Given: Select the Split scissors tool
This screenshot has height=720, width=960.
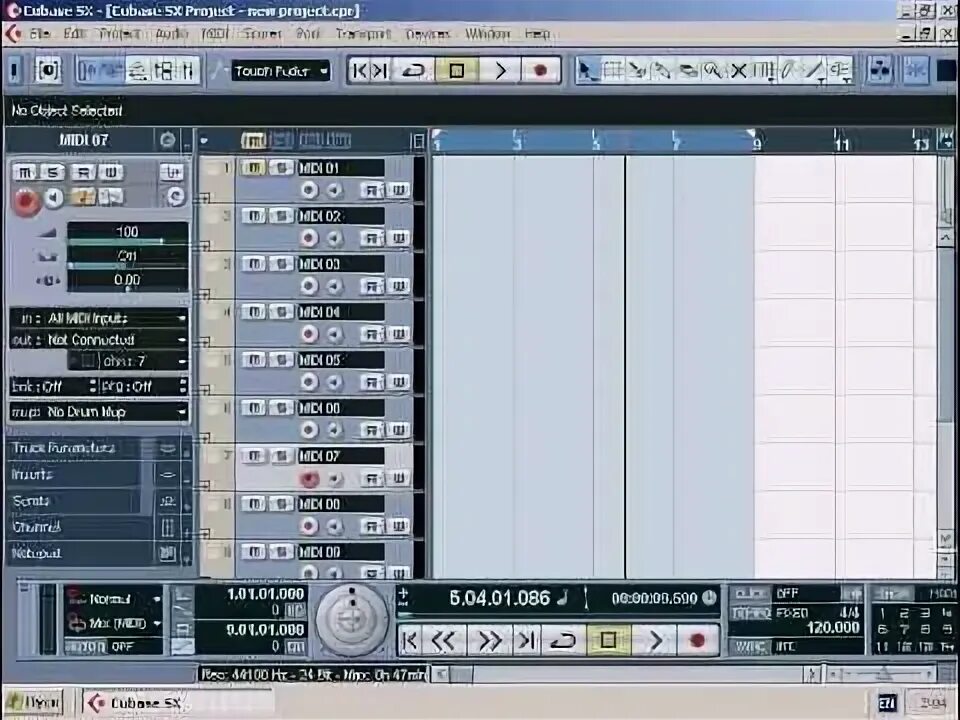Looking at the screenshot, I should (637, 71).
